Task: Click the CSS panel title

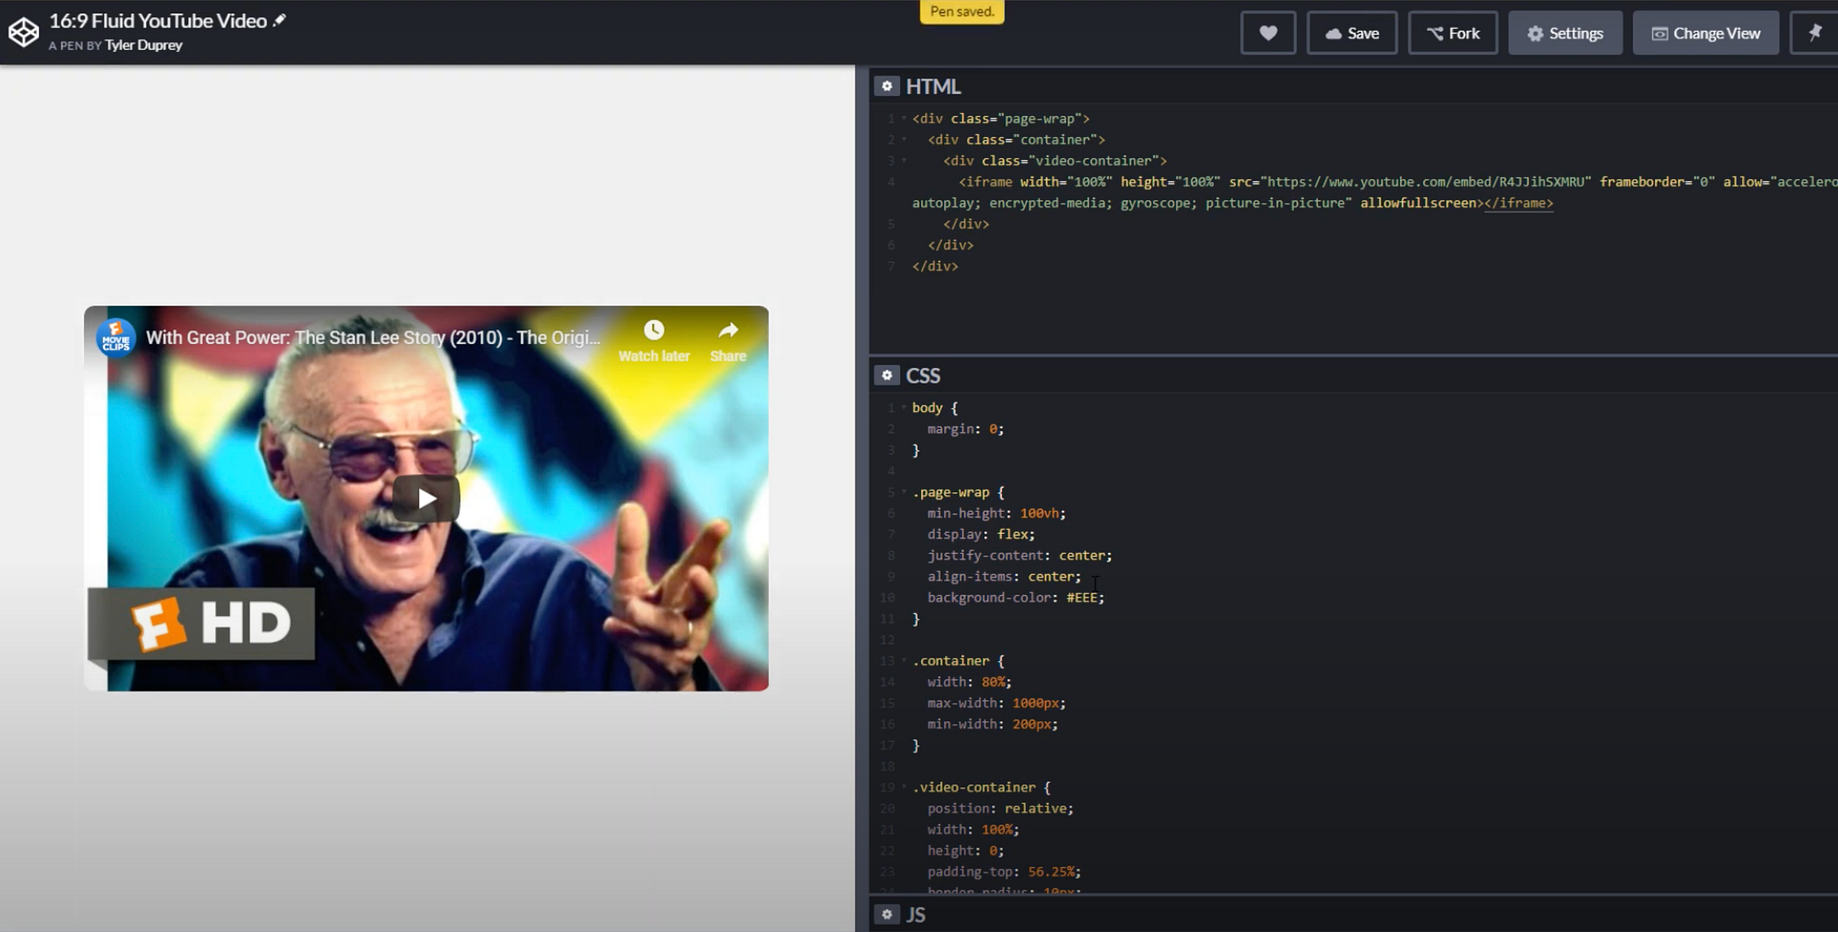Action: tap(923, 375)
